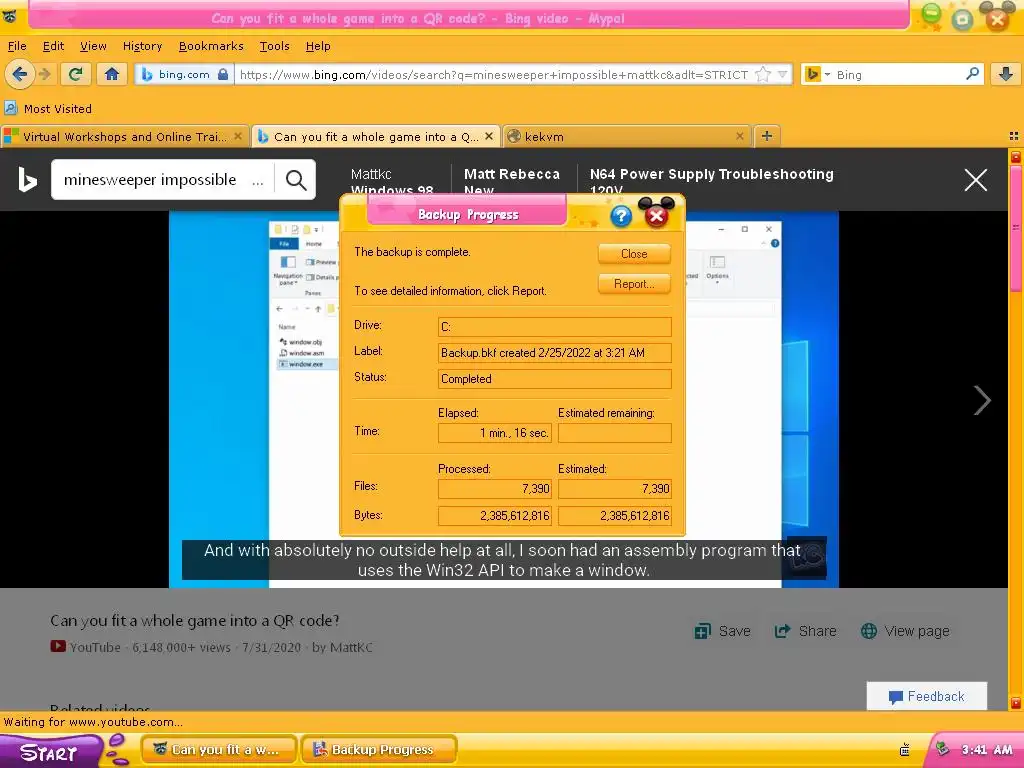This screenshot has height=768, width=1024.
Task: Open the Mattkc Windows 98 related video
Action: [392, 182]
